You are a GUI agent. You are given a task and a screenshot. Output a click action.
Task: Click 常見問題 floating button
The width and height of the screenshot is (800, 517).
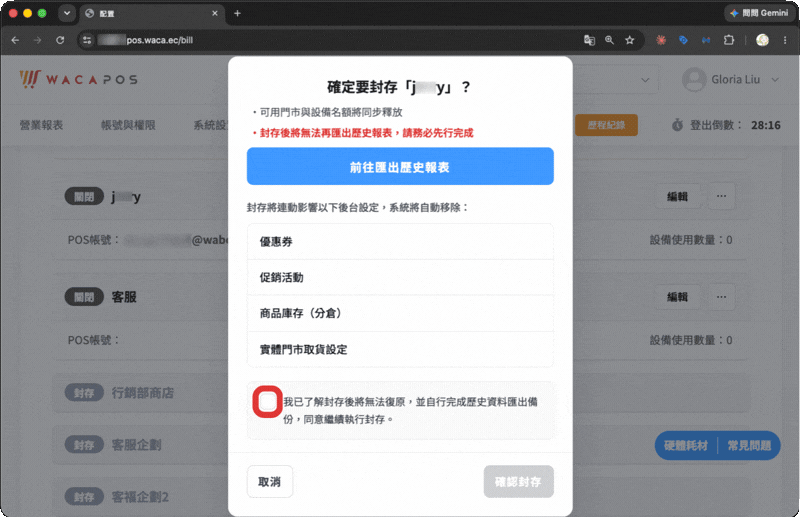click(x=749, y=446)
